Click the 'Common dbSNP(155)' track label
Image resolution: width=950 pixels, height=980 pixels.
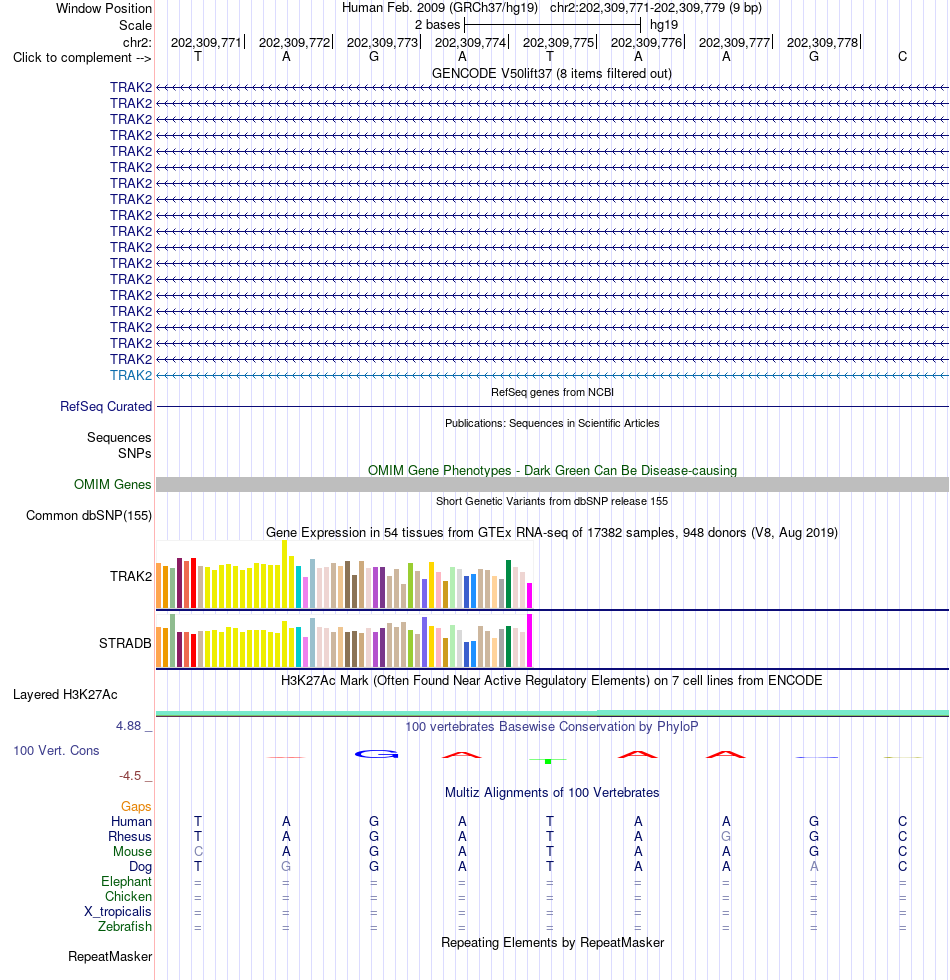point(89,516)
